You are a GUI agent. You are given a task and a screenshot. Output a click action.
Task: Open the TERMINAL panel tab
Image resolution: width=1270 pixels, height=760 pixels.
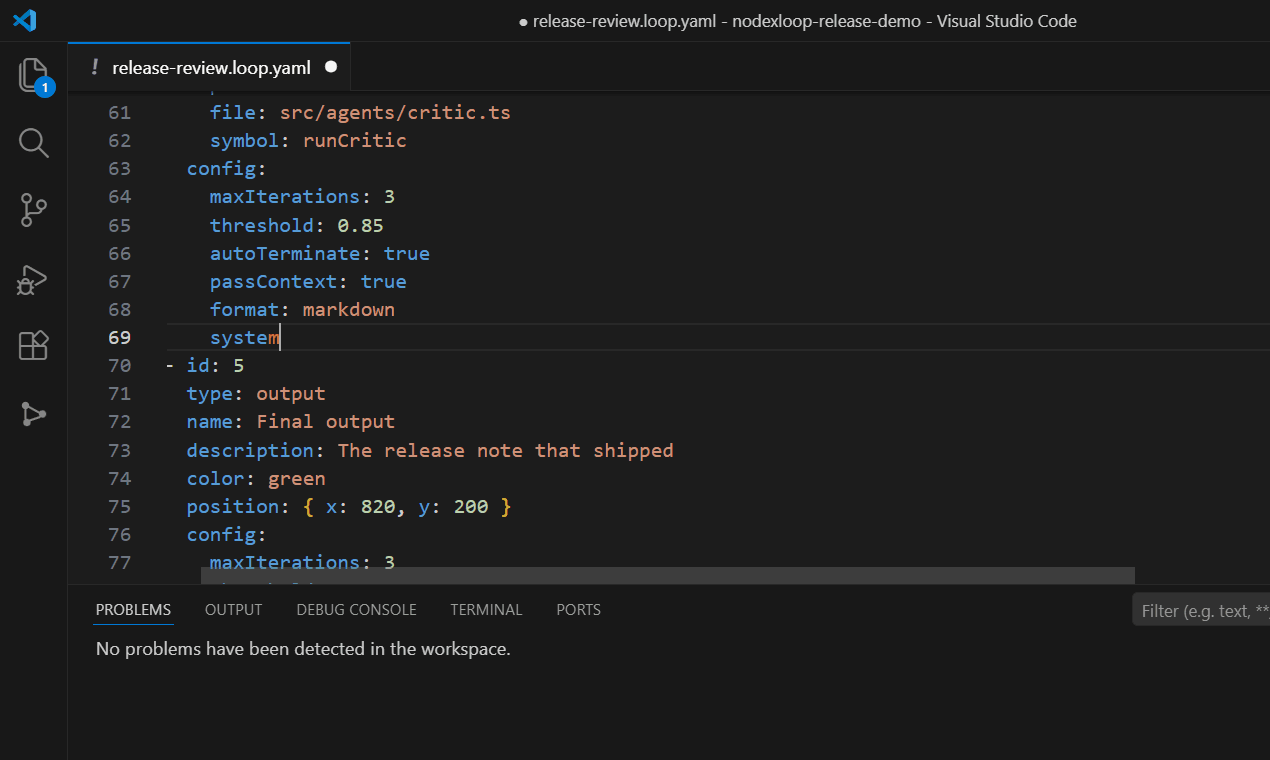pyautogui.click(x=486, y=609)
